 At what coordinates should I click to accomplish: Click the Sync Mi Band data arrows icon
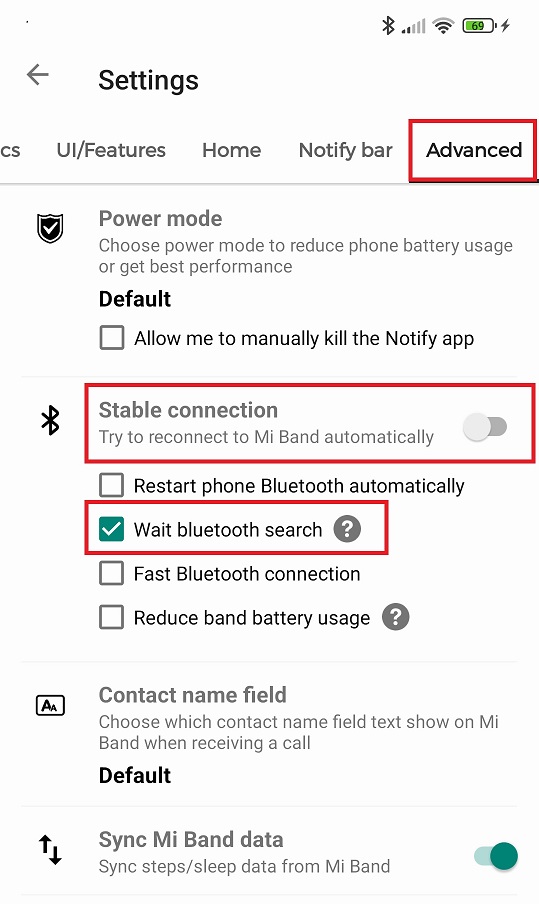50,850
